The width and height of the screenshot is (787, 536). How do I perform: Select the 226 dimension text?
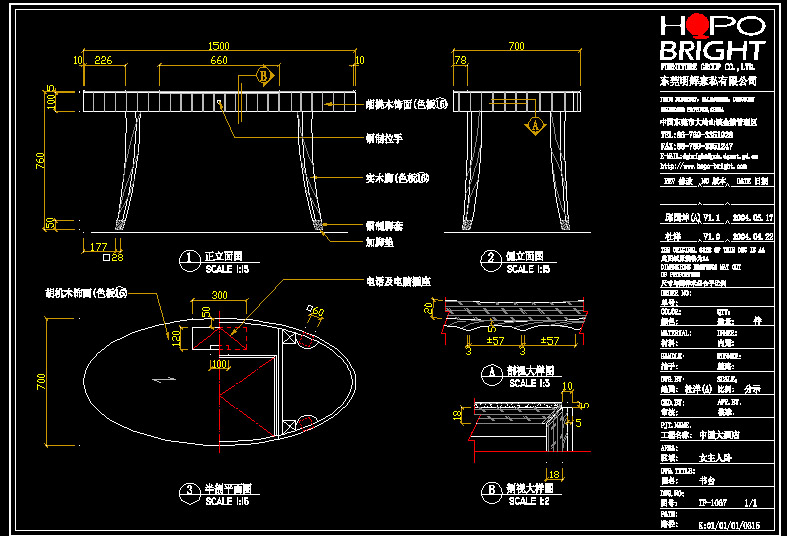click(x=103, y=60)
